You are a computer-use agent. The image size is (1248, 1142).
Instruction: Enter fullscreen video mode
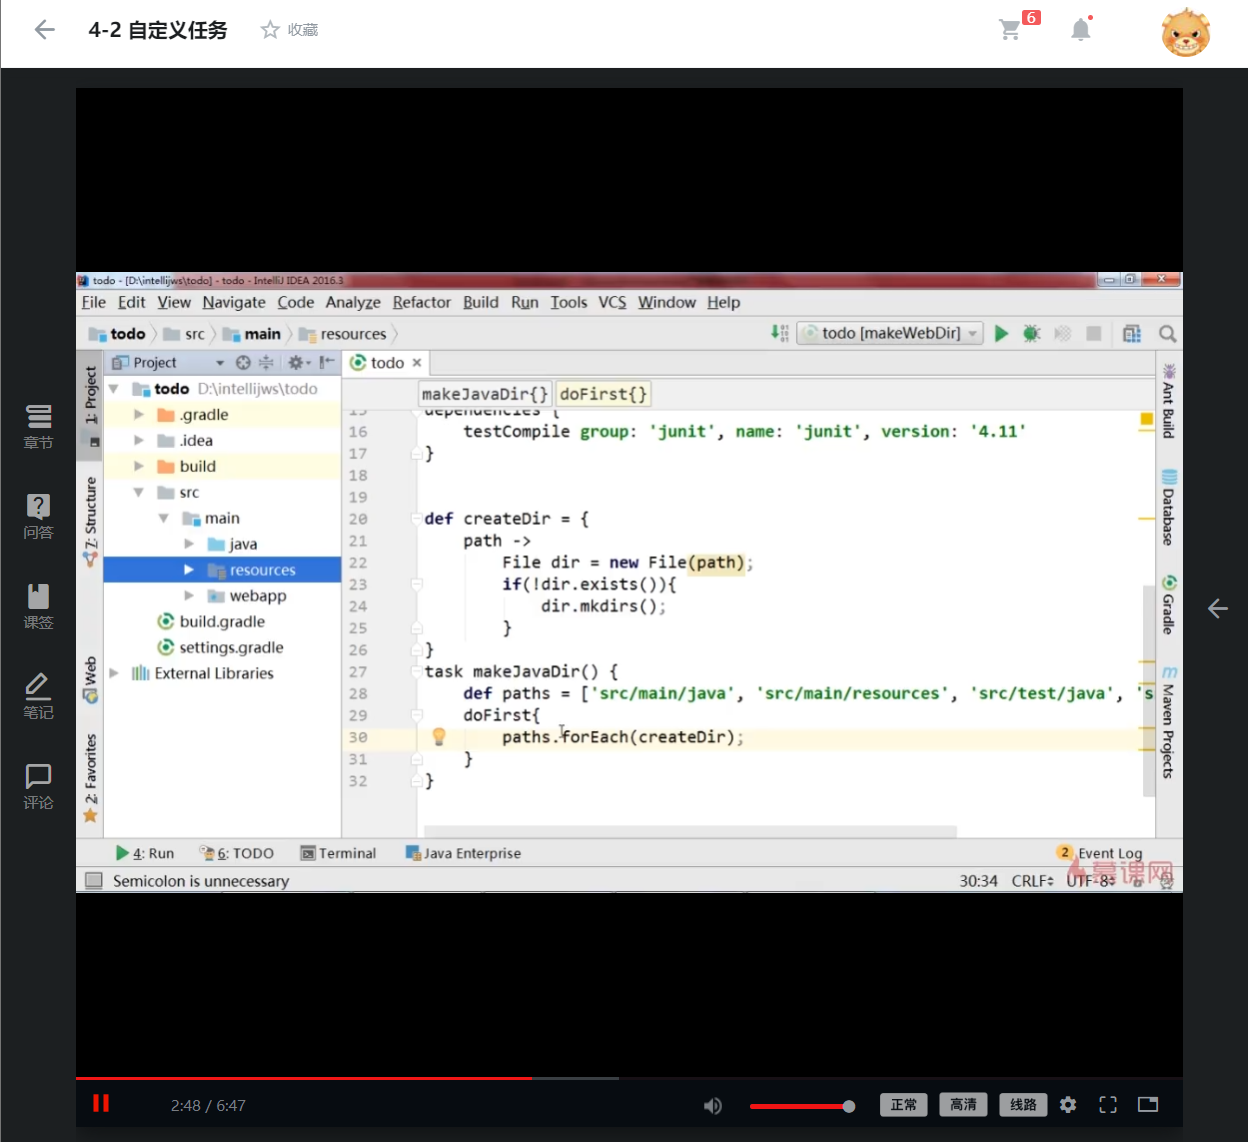tap(1108, 1105)
